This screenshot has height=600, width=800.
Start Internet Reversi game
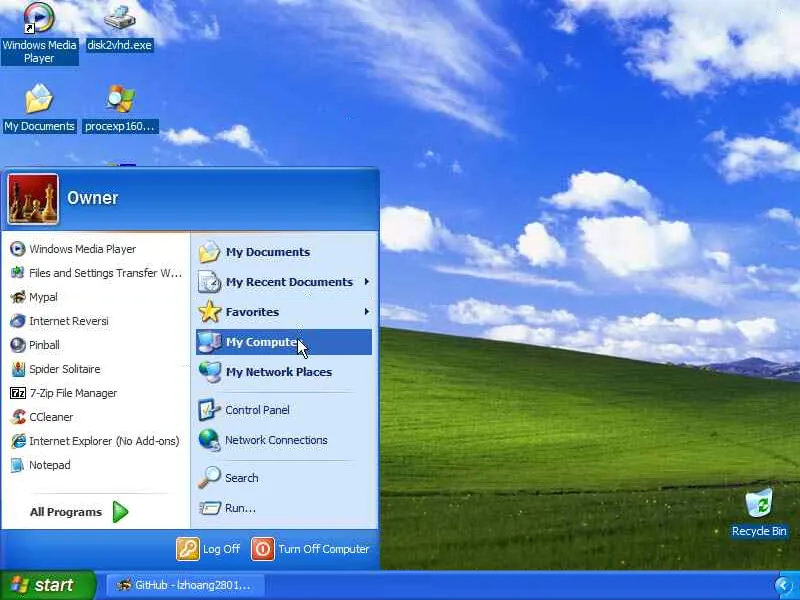tap(95, 321)
